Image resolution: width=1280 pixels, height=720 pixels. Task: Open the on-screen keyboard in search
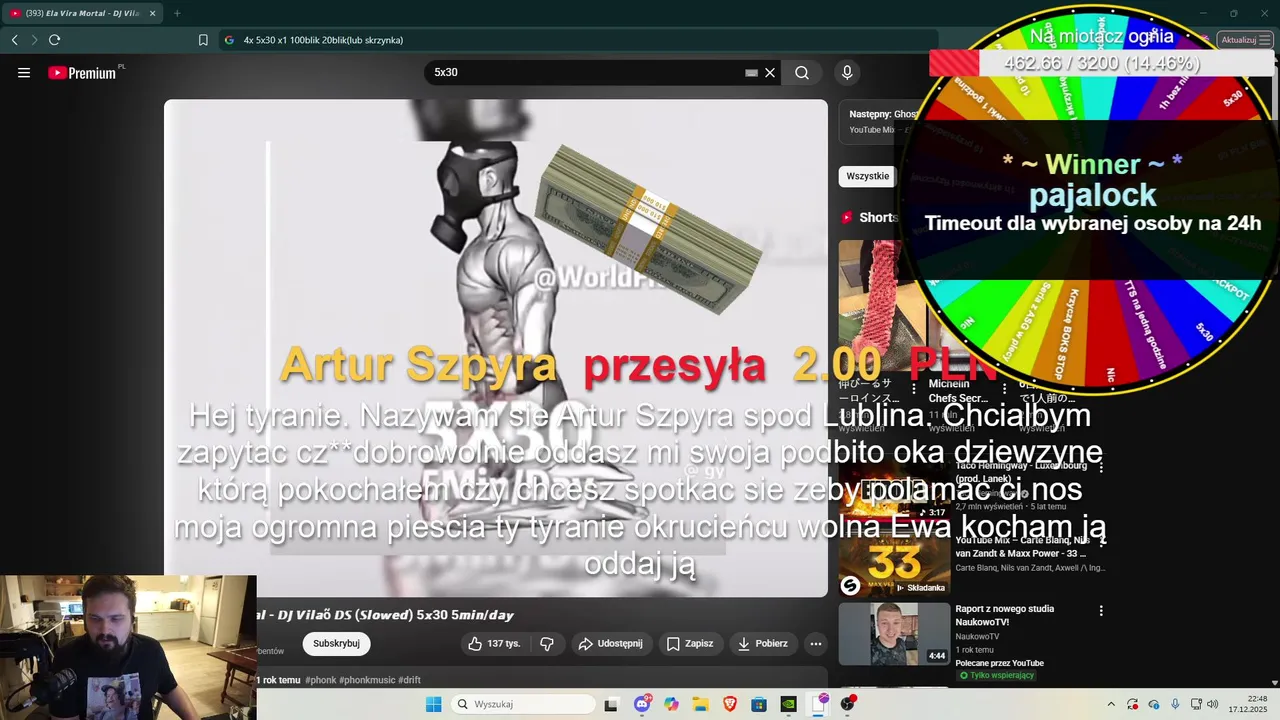pos(751,72)
